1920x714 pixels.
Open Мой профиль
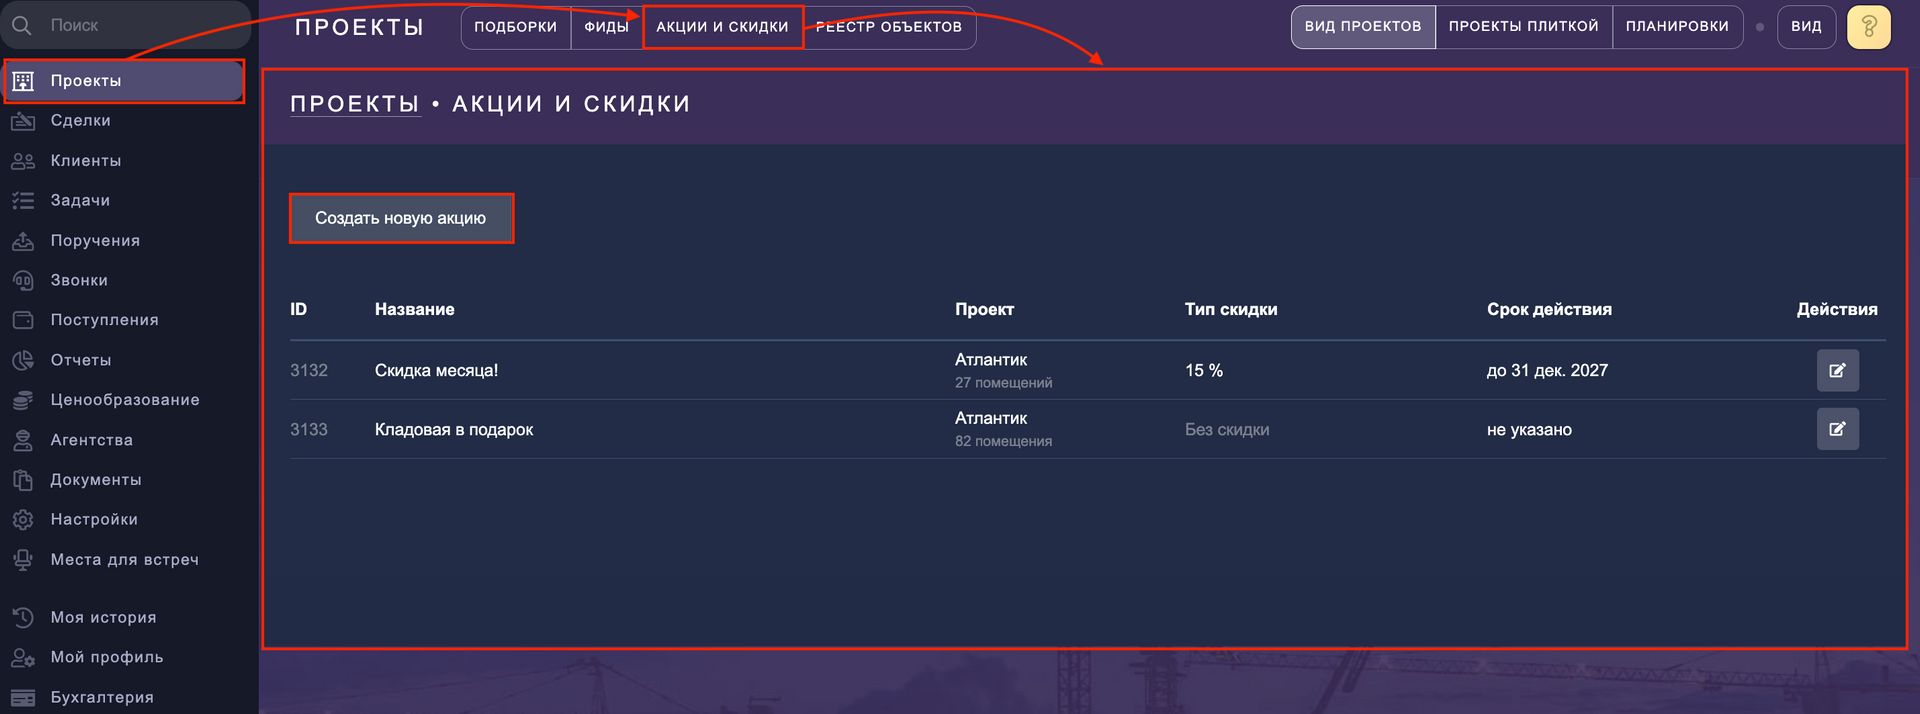coord(107,658)
